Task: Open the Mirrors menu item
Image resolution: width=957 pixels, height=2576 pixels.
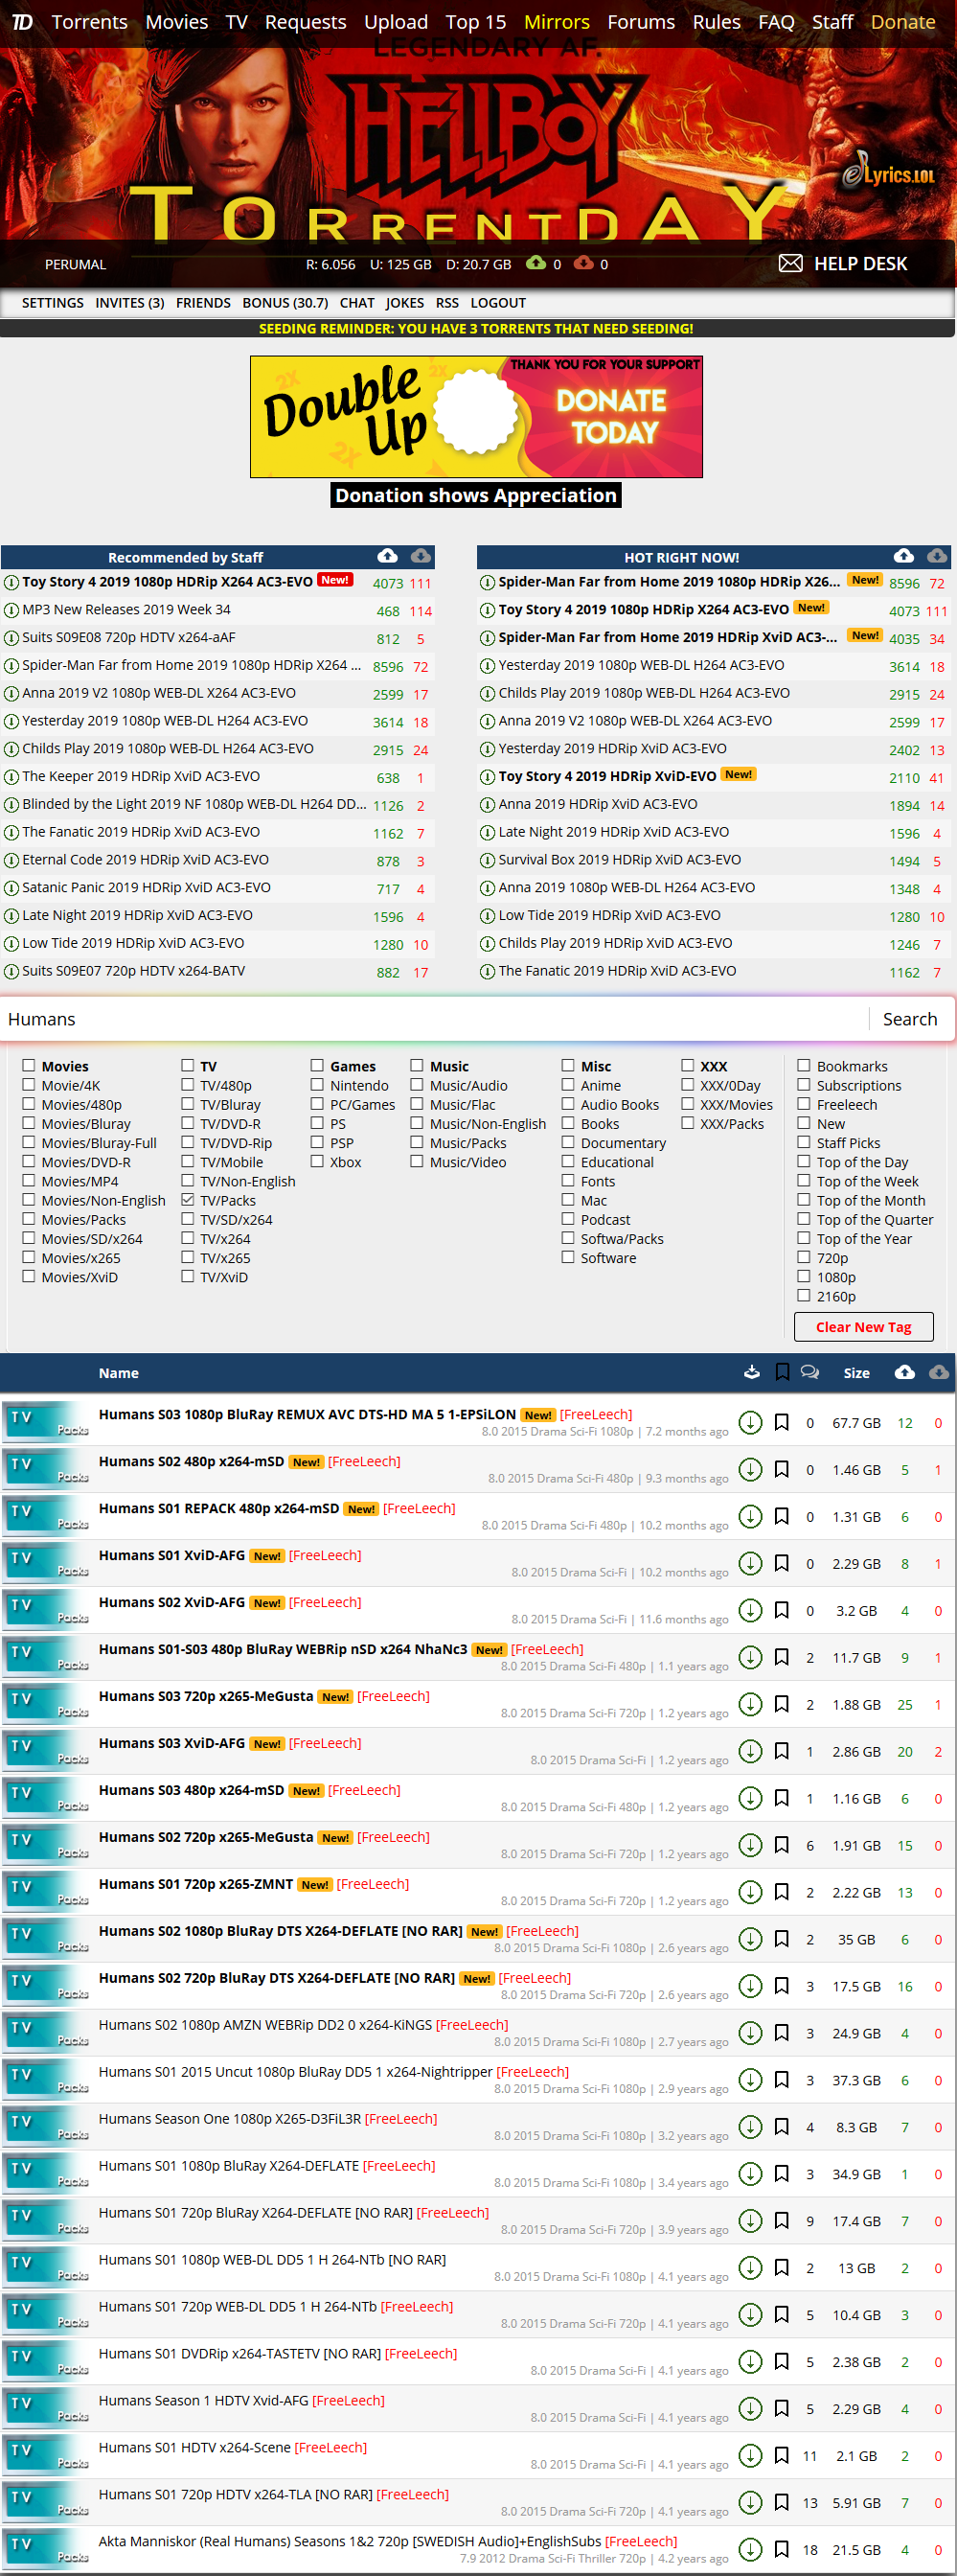Action: [557, 21]
